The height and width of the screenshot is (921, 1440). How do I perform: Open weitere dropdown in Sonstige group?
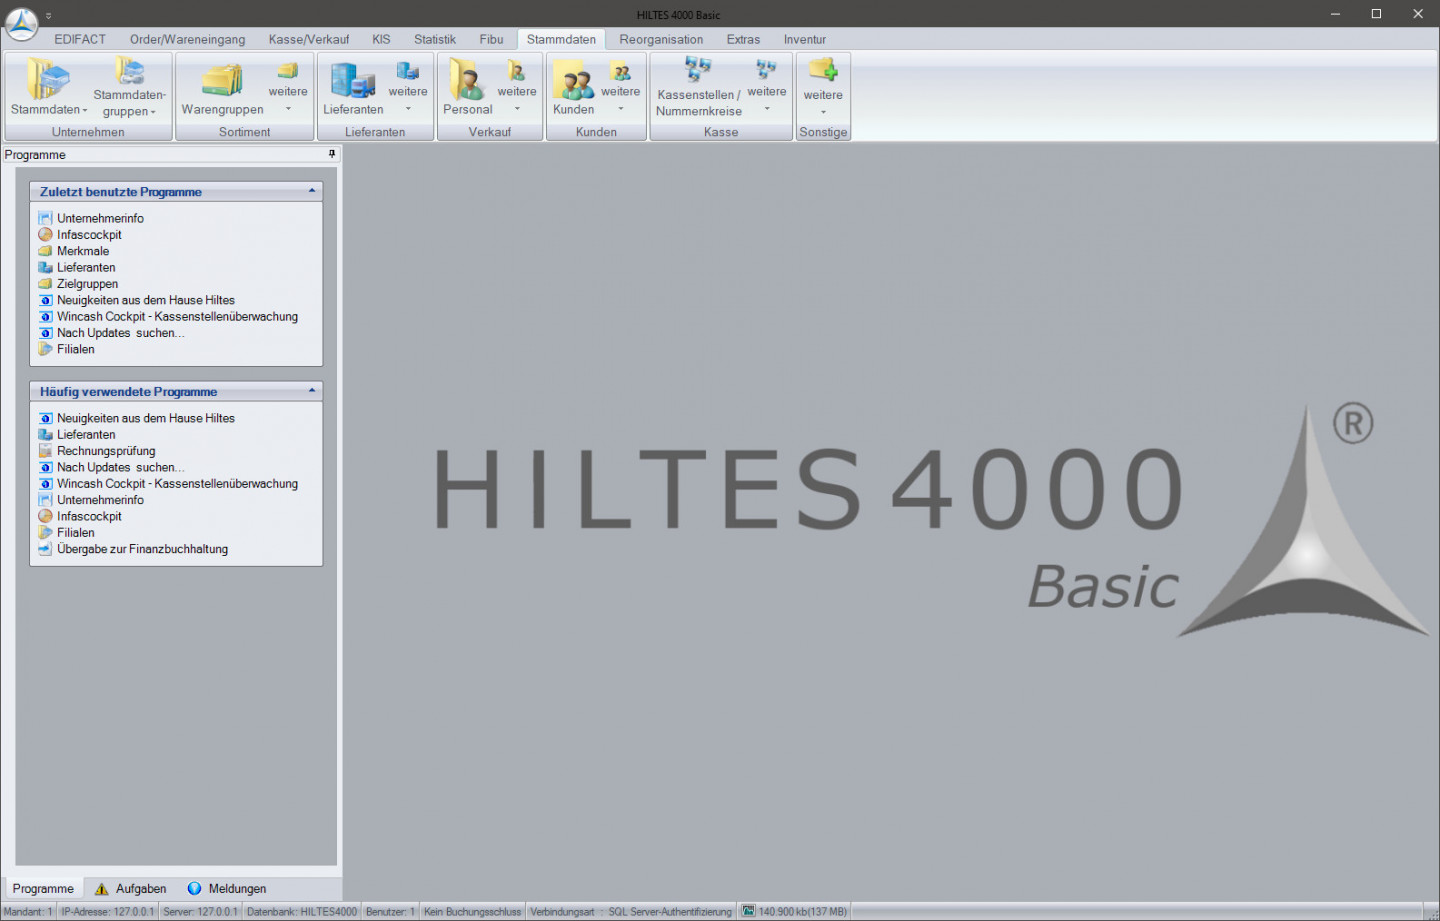[x=823, y=87]
